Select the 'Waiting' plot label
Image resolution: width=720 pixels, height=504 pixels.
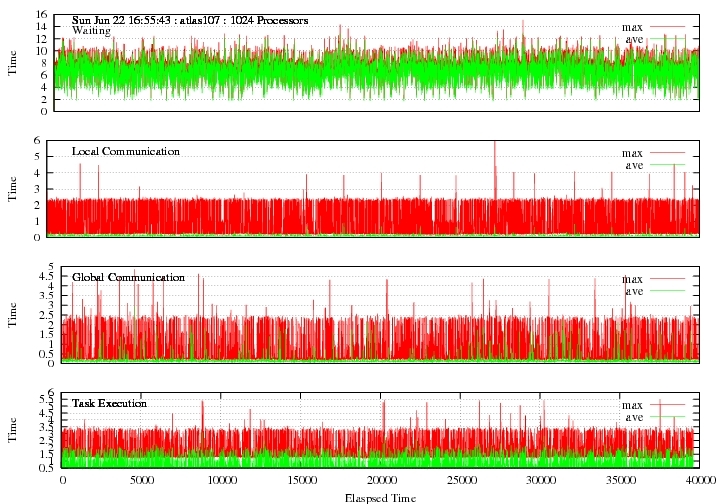pyautogui.click(x=91, y=31)
